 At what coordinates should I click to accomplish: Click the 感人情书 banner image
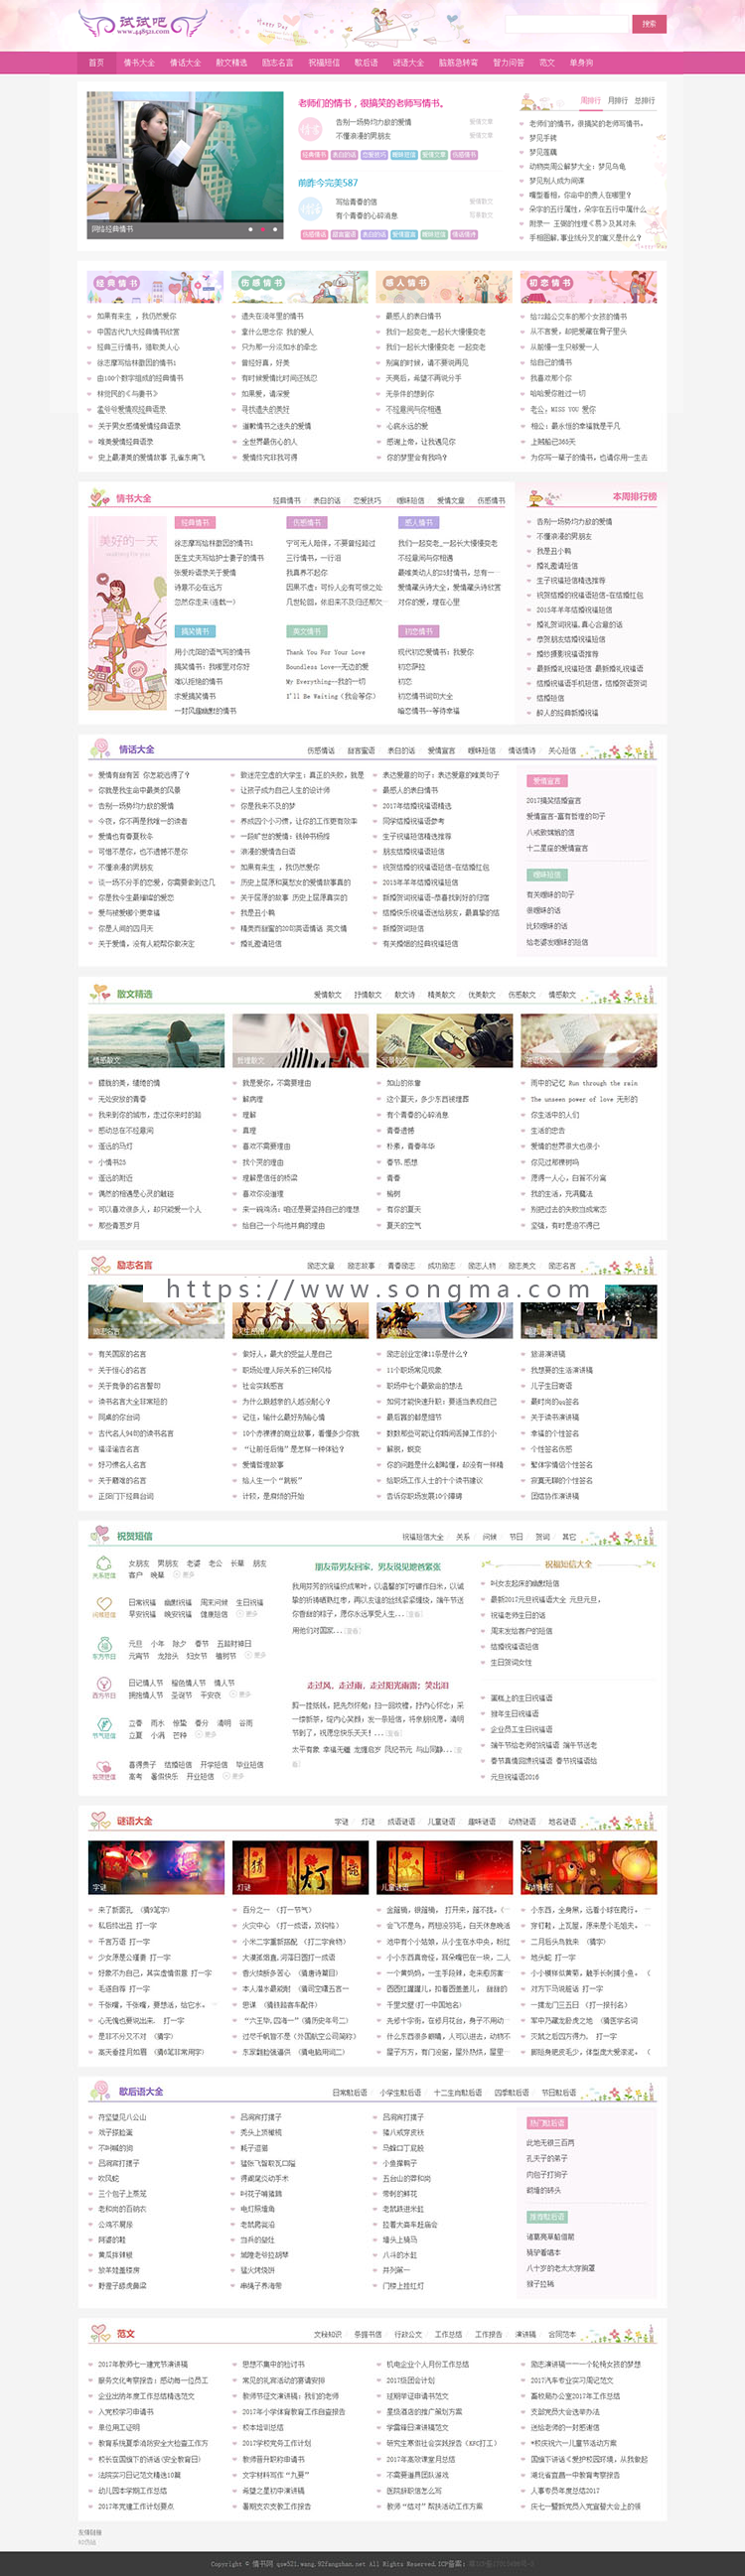(444, 286)
